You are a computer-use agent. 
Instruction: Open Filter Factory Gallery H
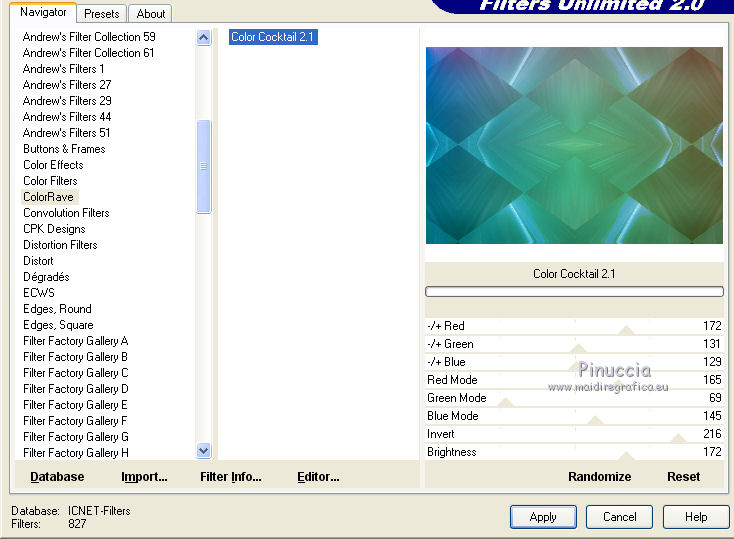(75, 453)
